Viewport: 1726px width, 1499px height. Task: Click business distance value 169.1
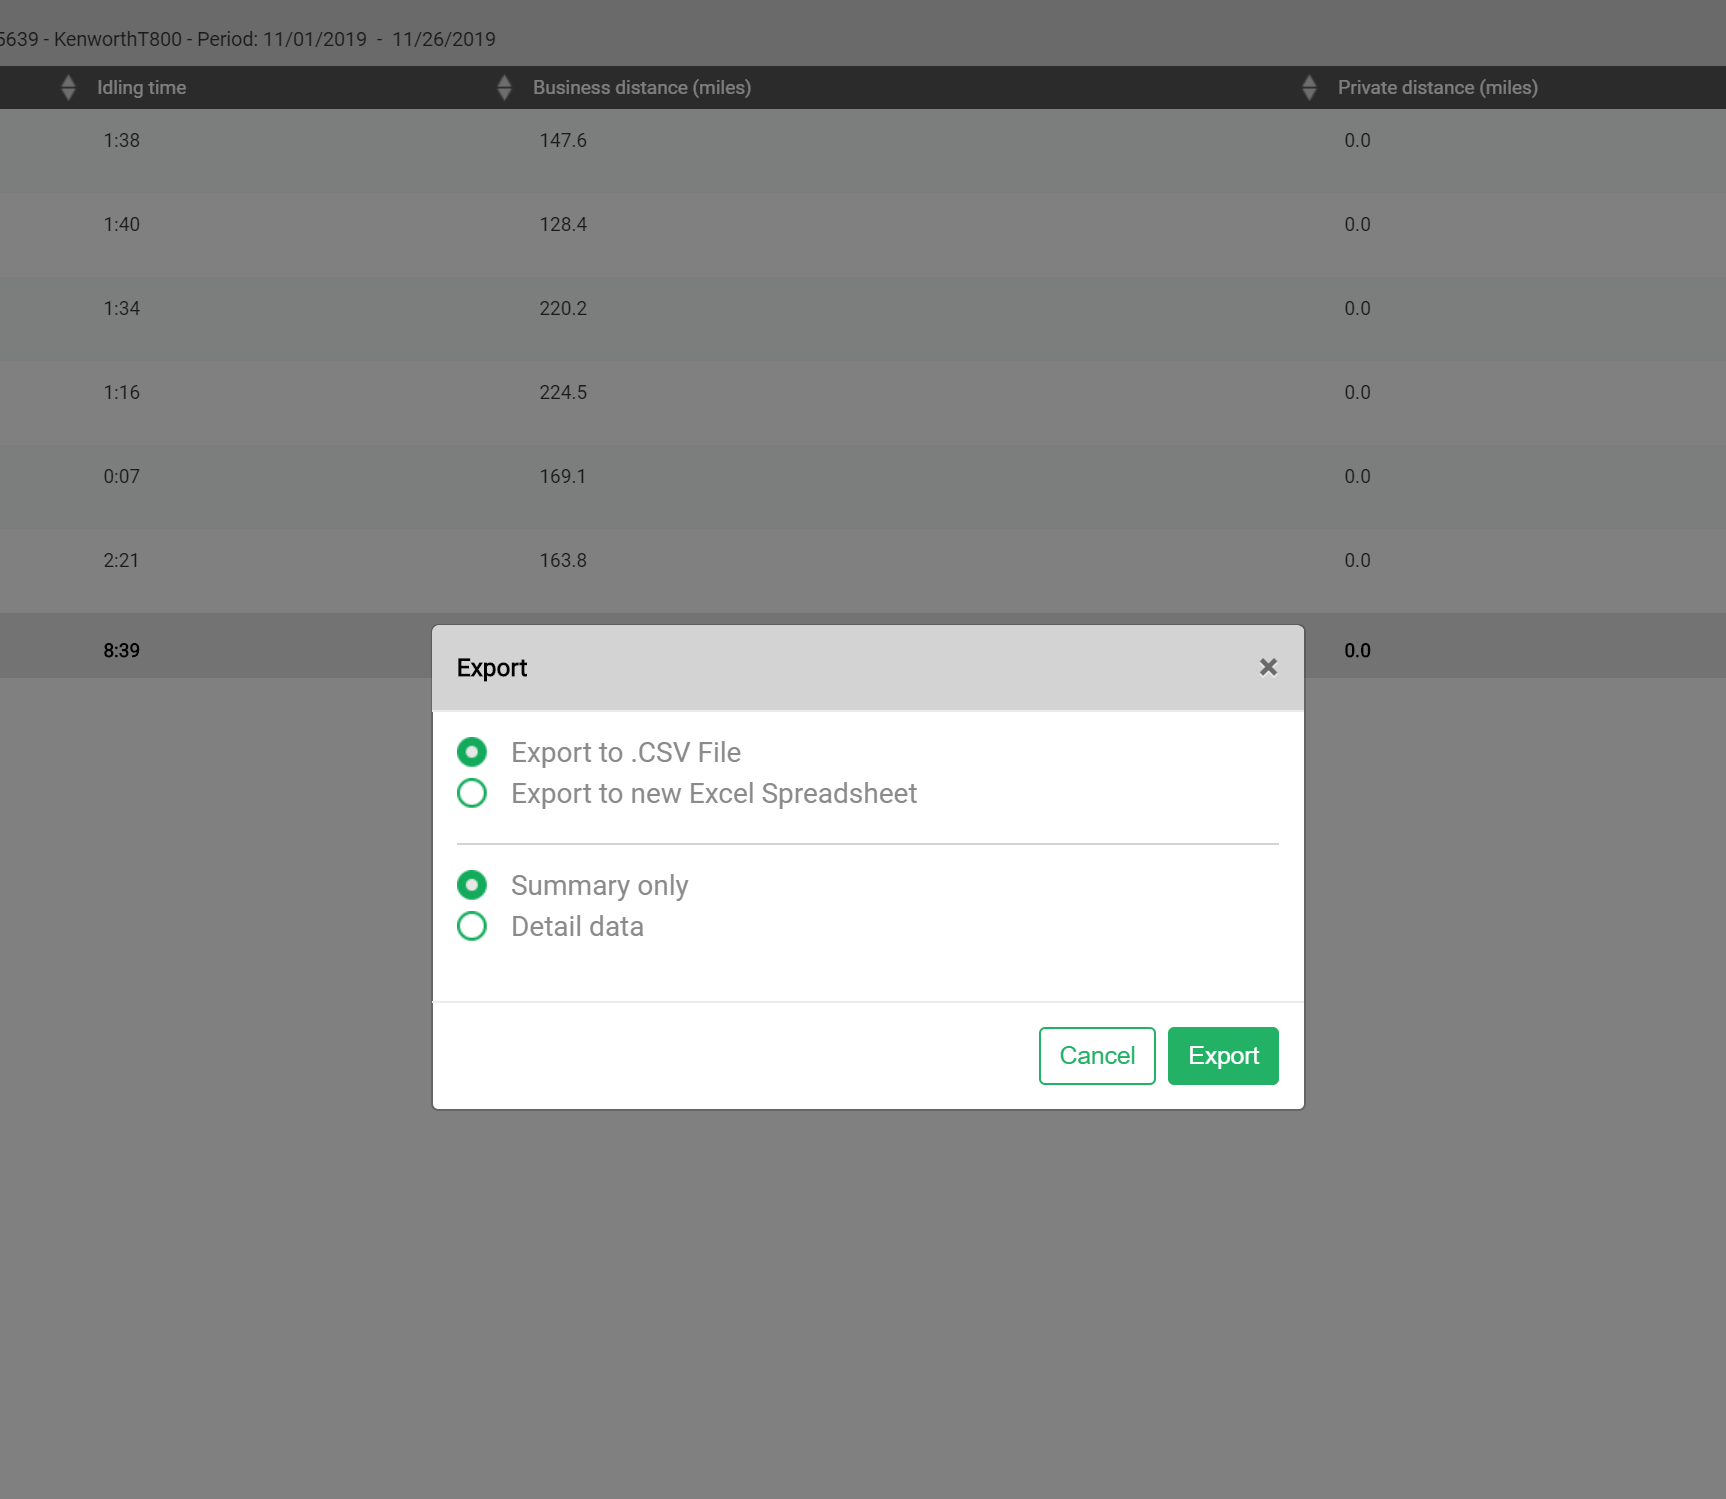pos(563,477)
